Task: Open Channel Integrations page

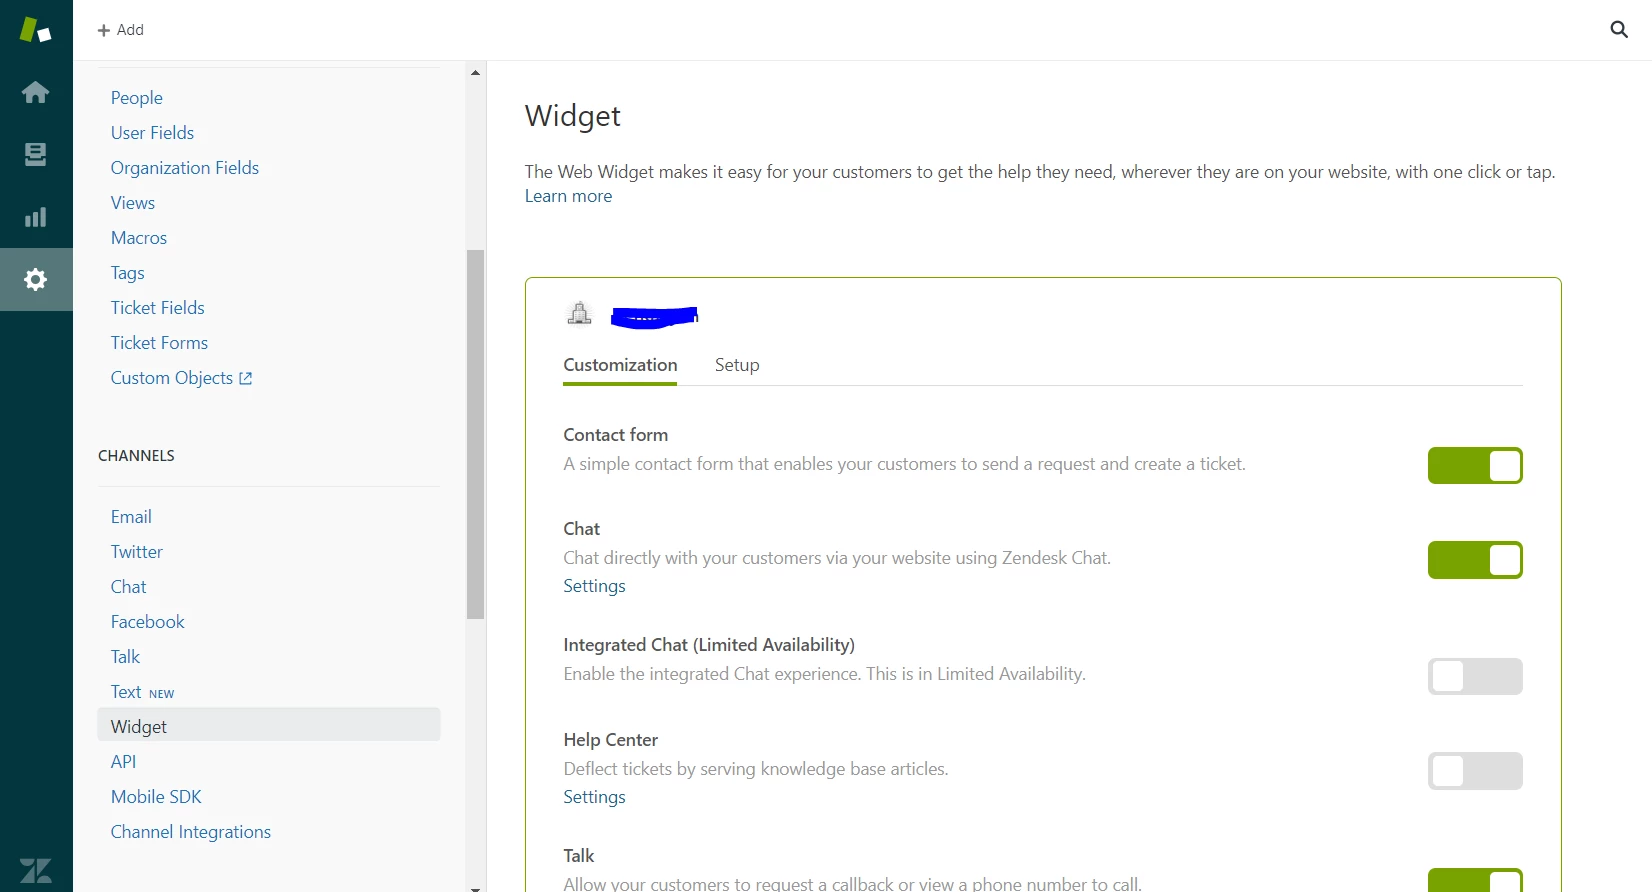Action: click(191, 832)
